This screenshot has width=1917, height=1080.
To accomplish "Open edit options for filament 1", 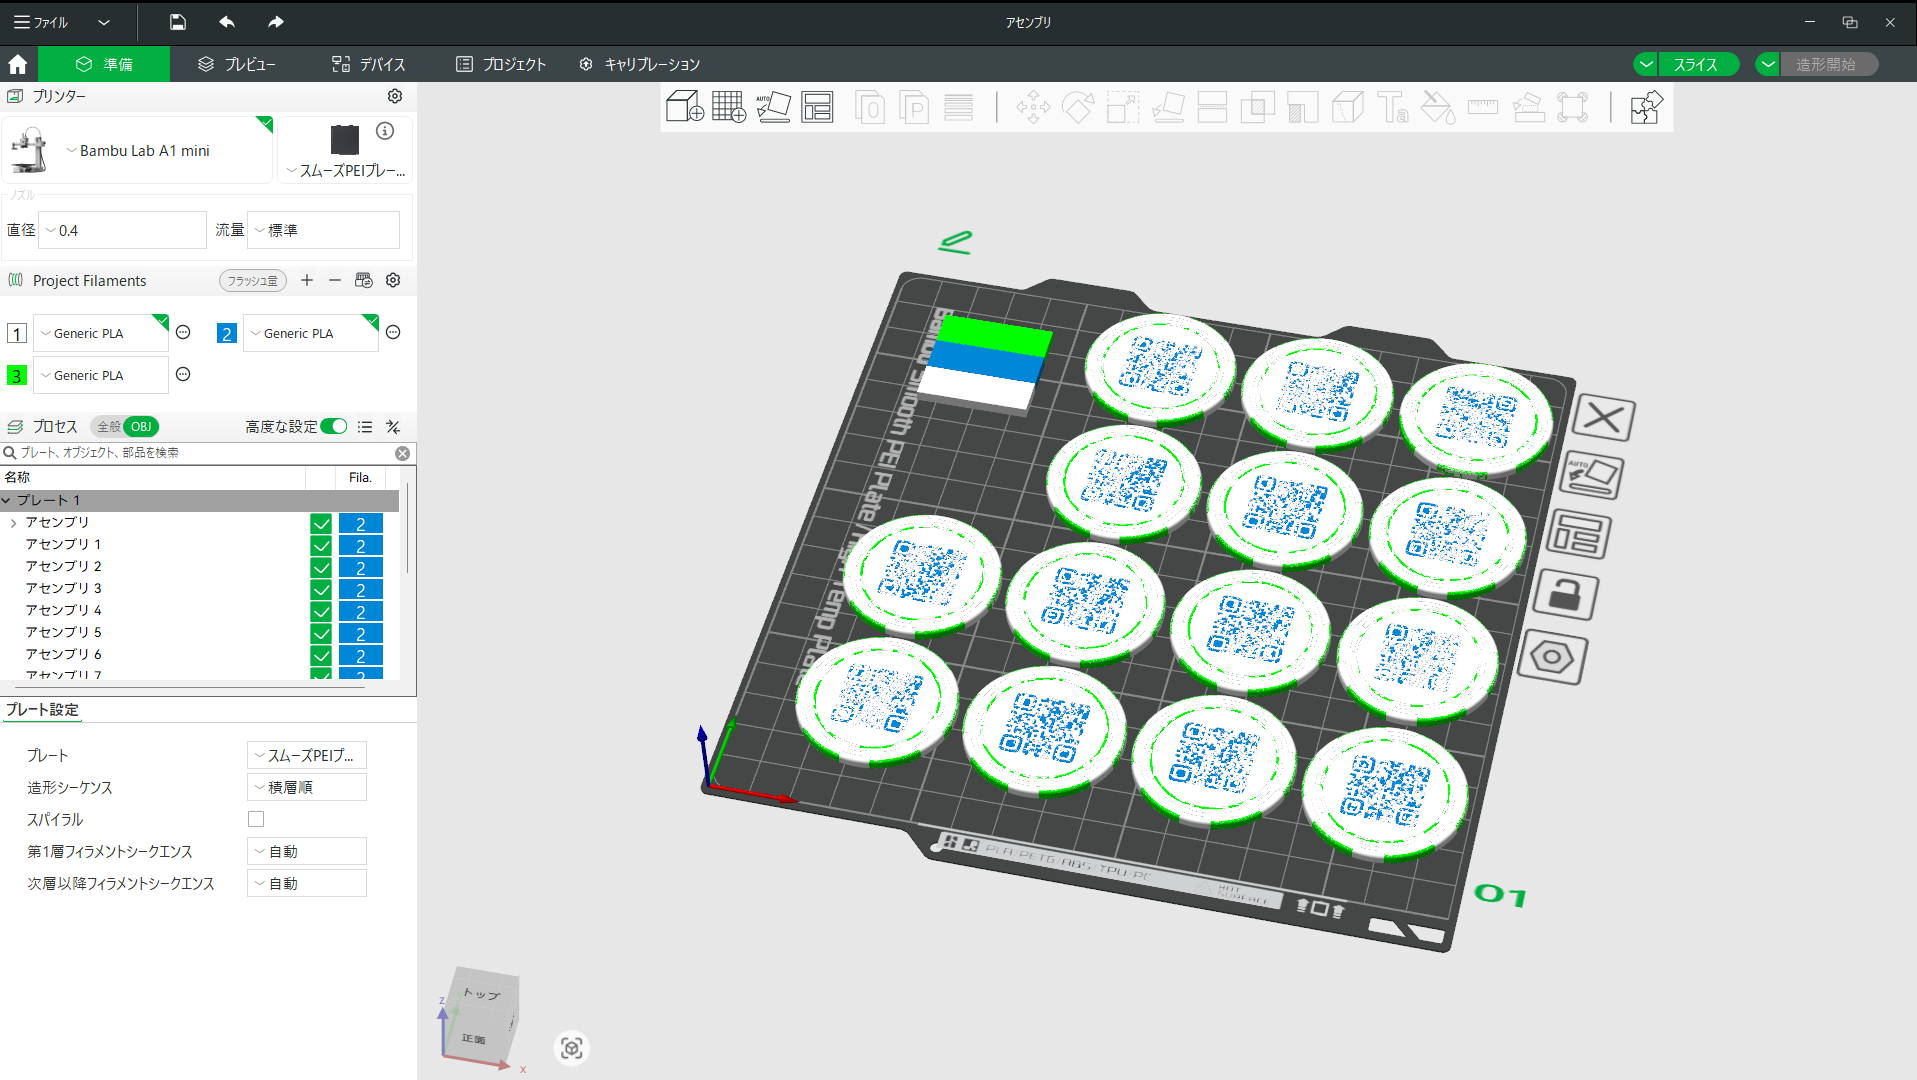I will pyautogui.click(x=183, y=332).
